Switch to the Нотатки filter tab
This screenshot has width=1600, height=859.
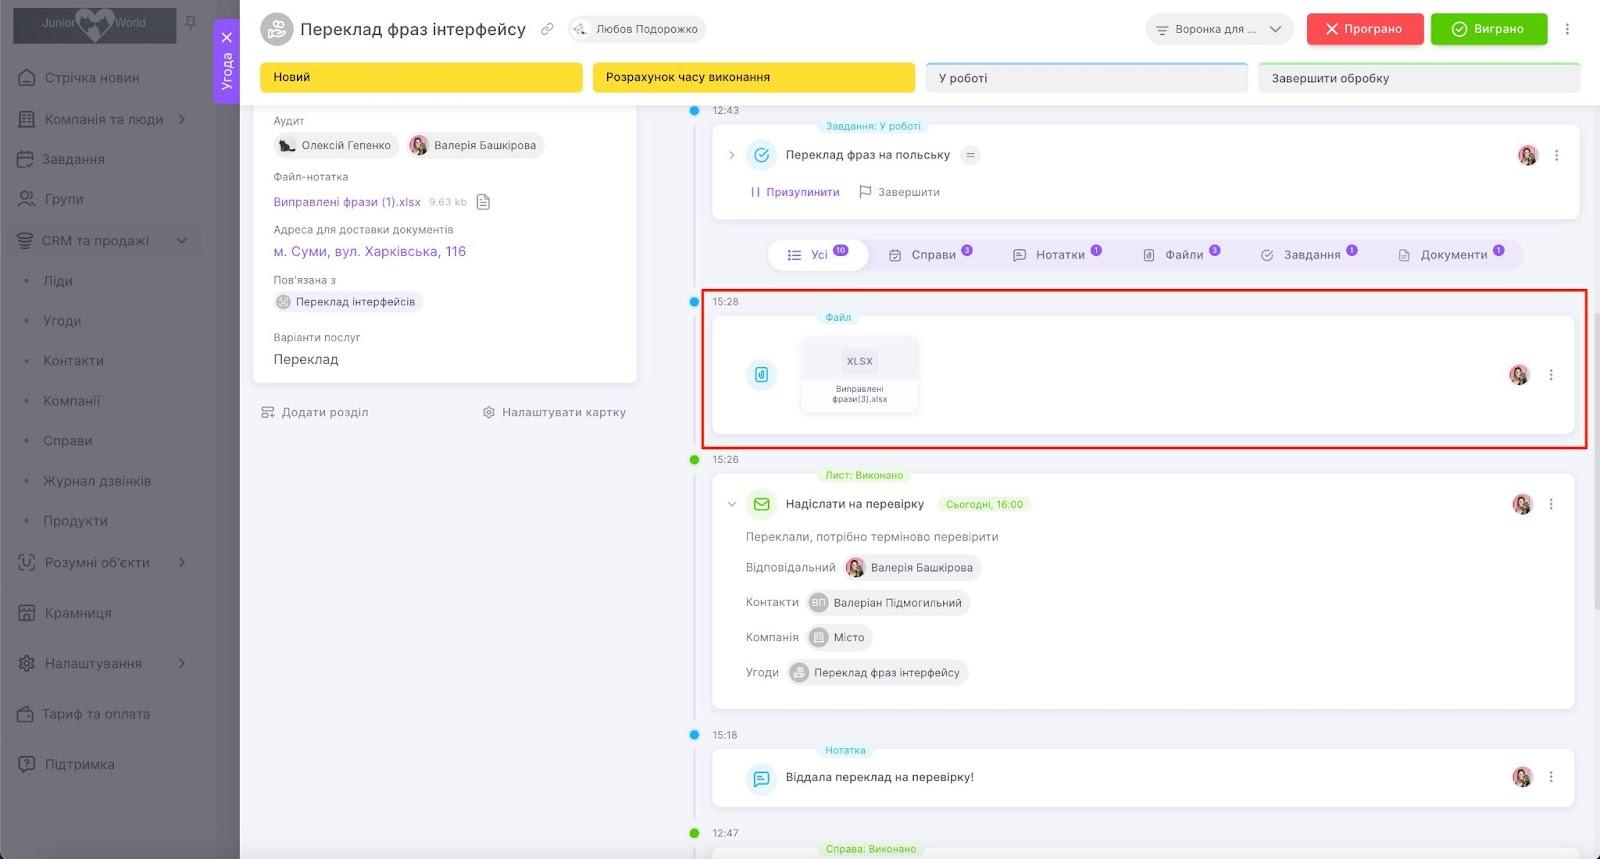tap(1057, 255)
